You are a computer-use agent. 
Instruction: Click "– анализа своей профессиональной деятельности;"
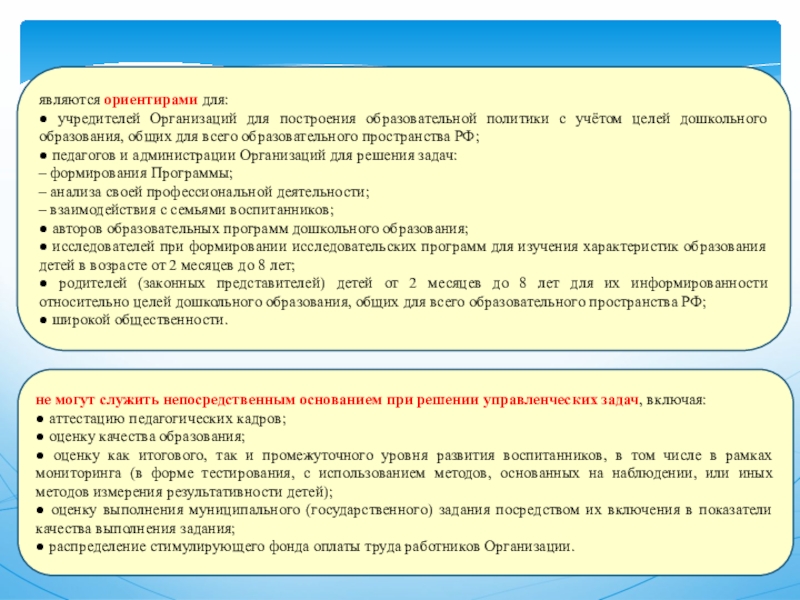click(x=204, y=192)
